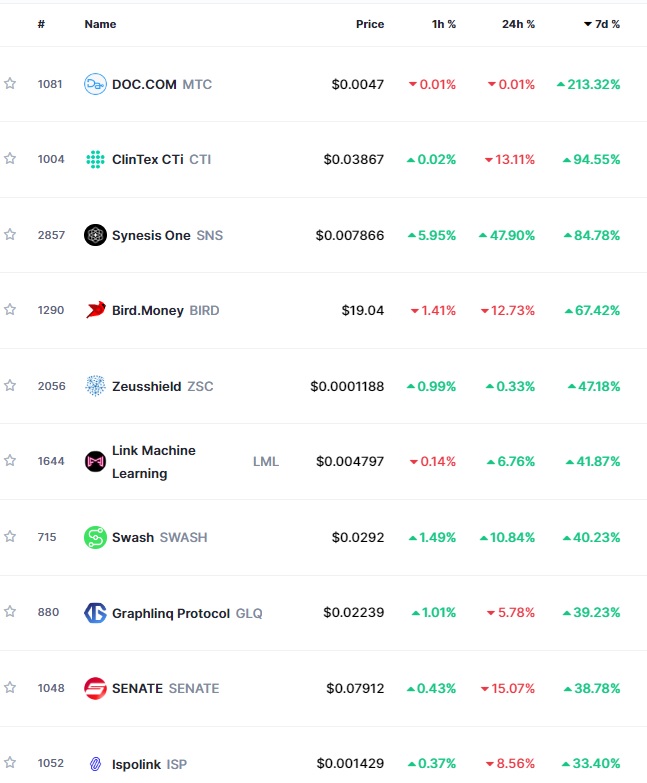Open the green Swash logo icon
647x783 pixels.
point(95,537)
